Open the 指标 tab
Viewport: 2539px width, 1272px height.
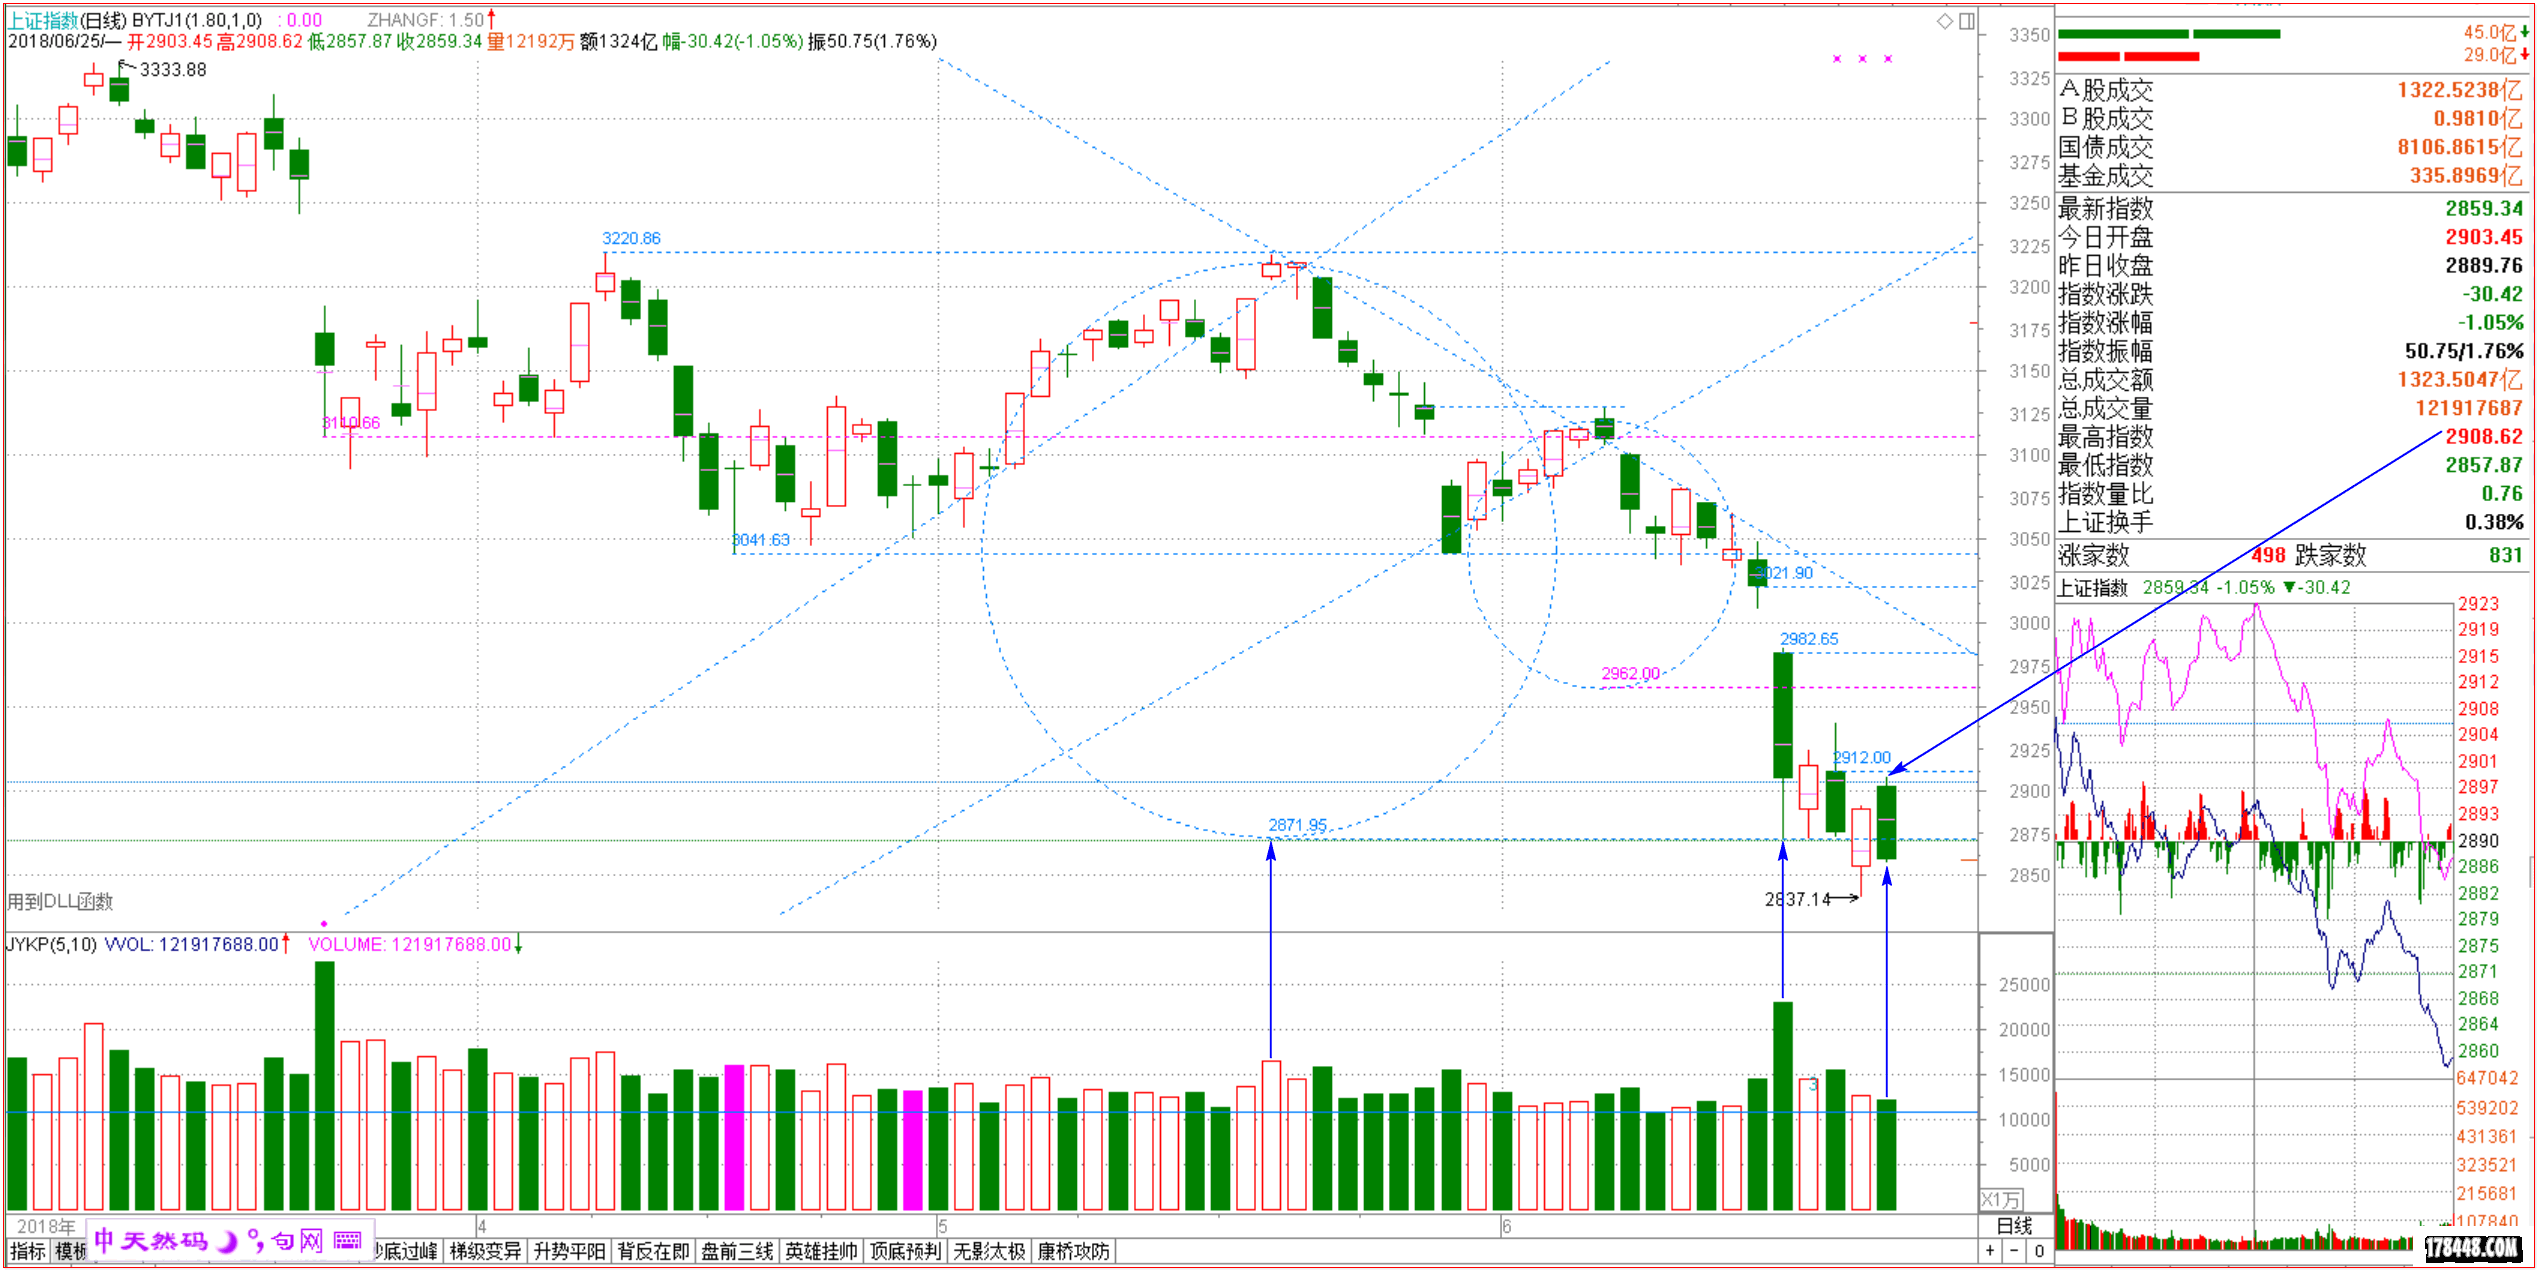click(x=28, y=1251)
